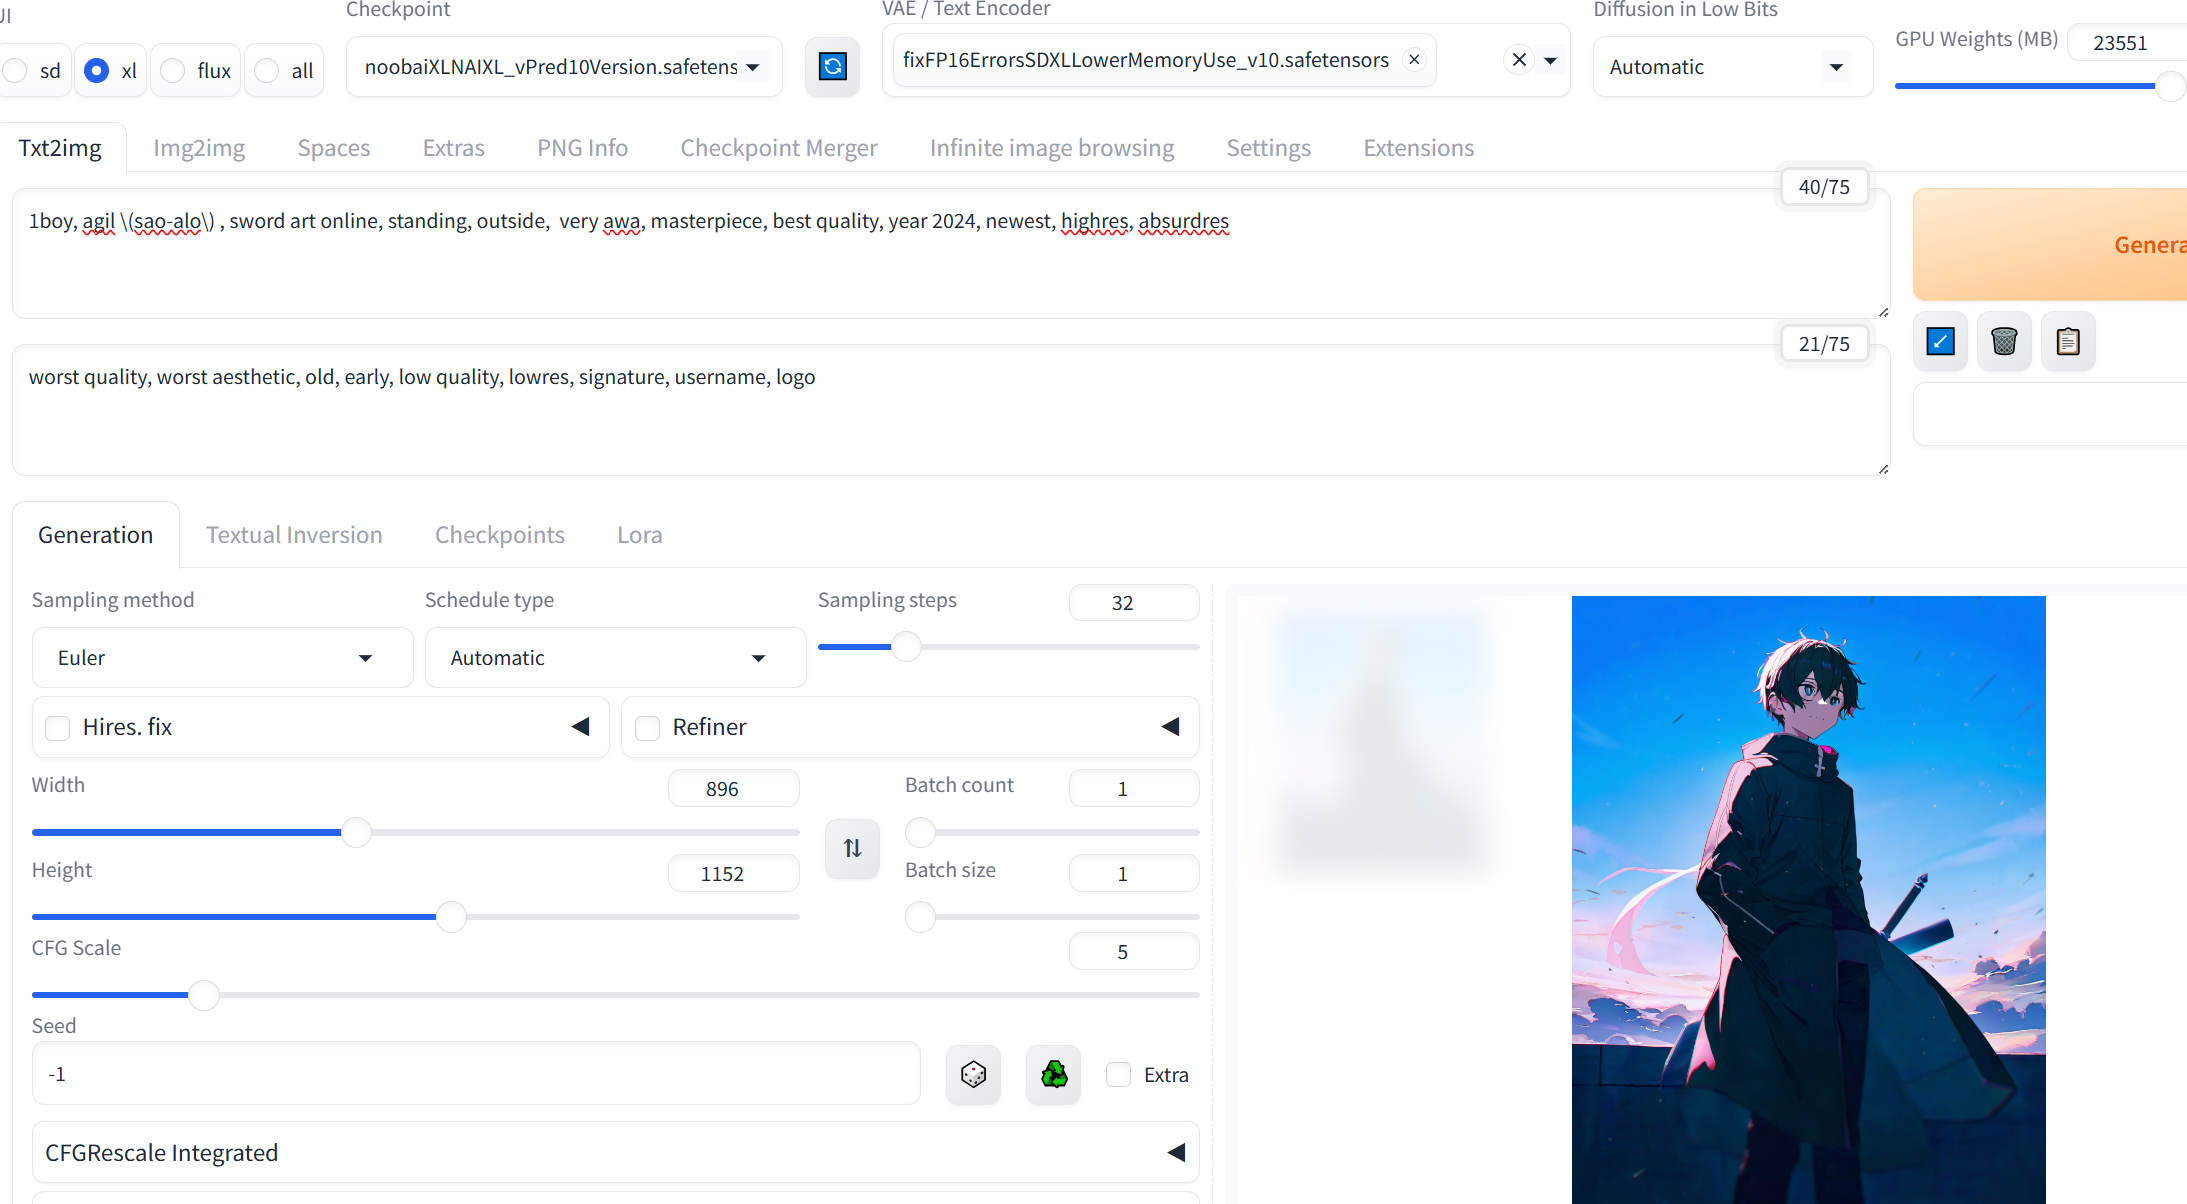Click the Height number field
2187x1204 pixels.
tap(733, 874)
